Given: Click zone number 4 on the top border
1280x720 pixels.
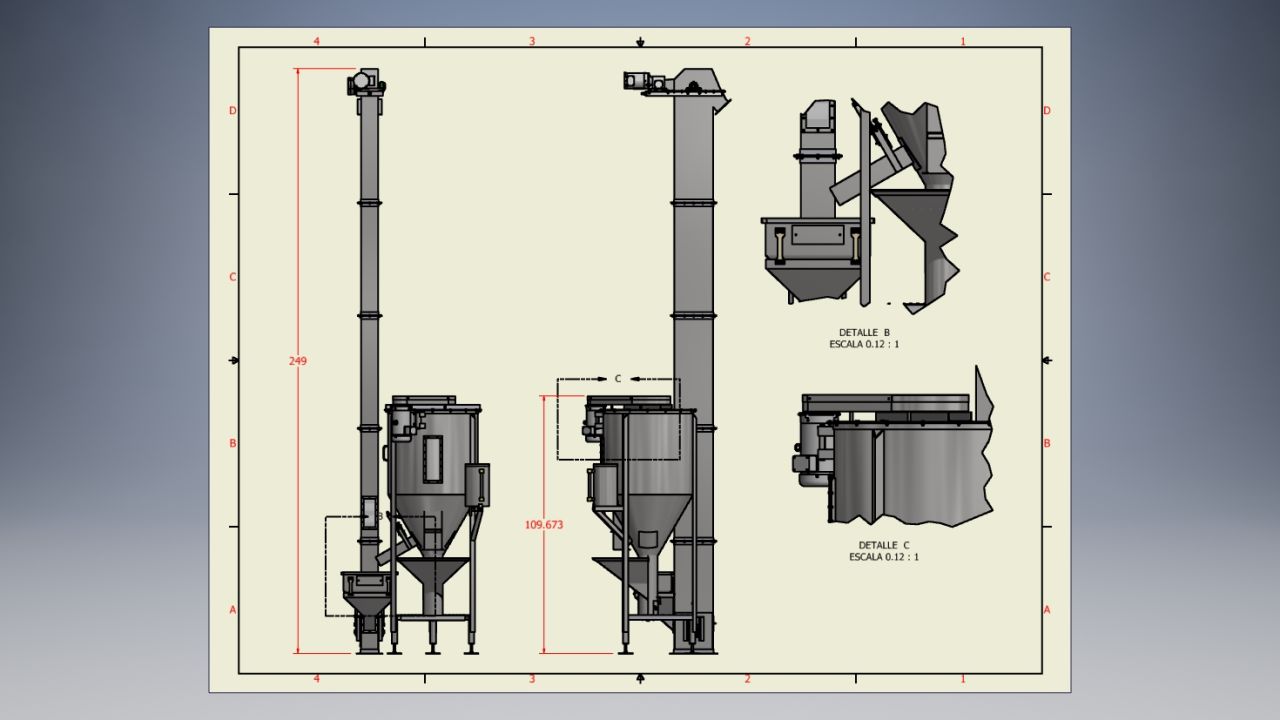Looking at the screenshot, I should pos(317,41).
